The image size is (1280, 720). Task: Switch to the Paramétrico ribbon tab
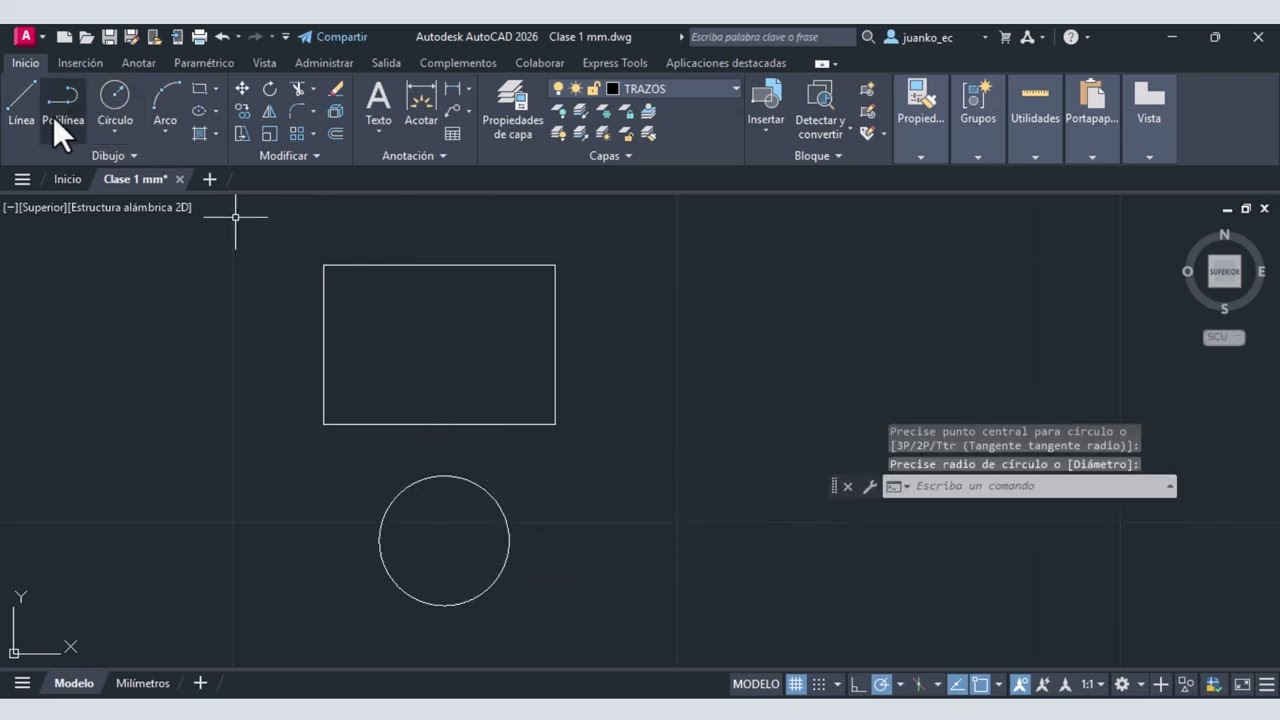204,63
